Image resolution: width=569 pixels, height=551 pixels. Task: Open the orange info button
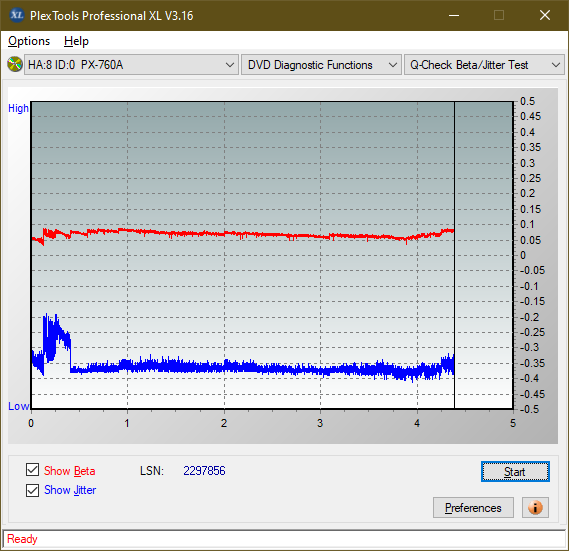tap(535, 507)
